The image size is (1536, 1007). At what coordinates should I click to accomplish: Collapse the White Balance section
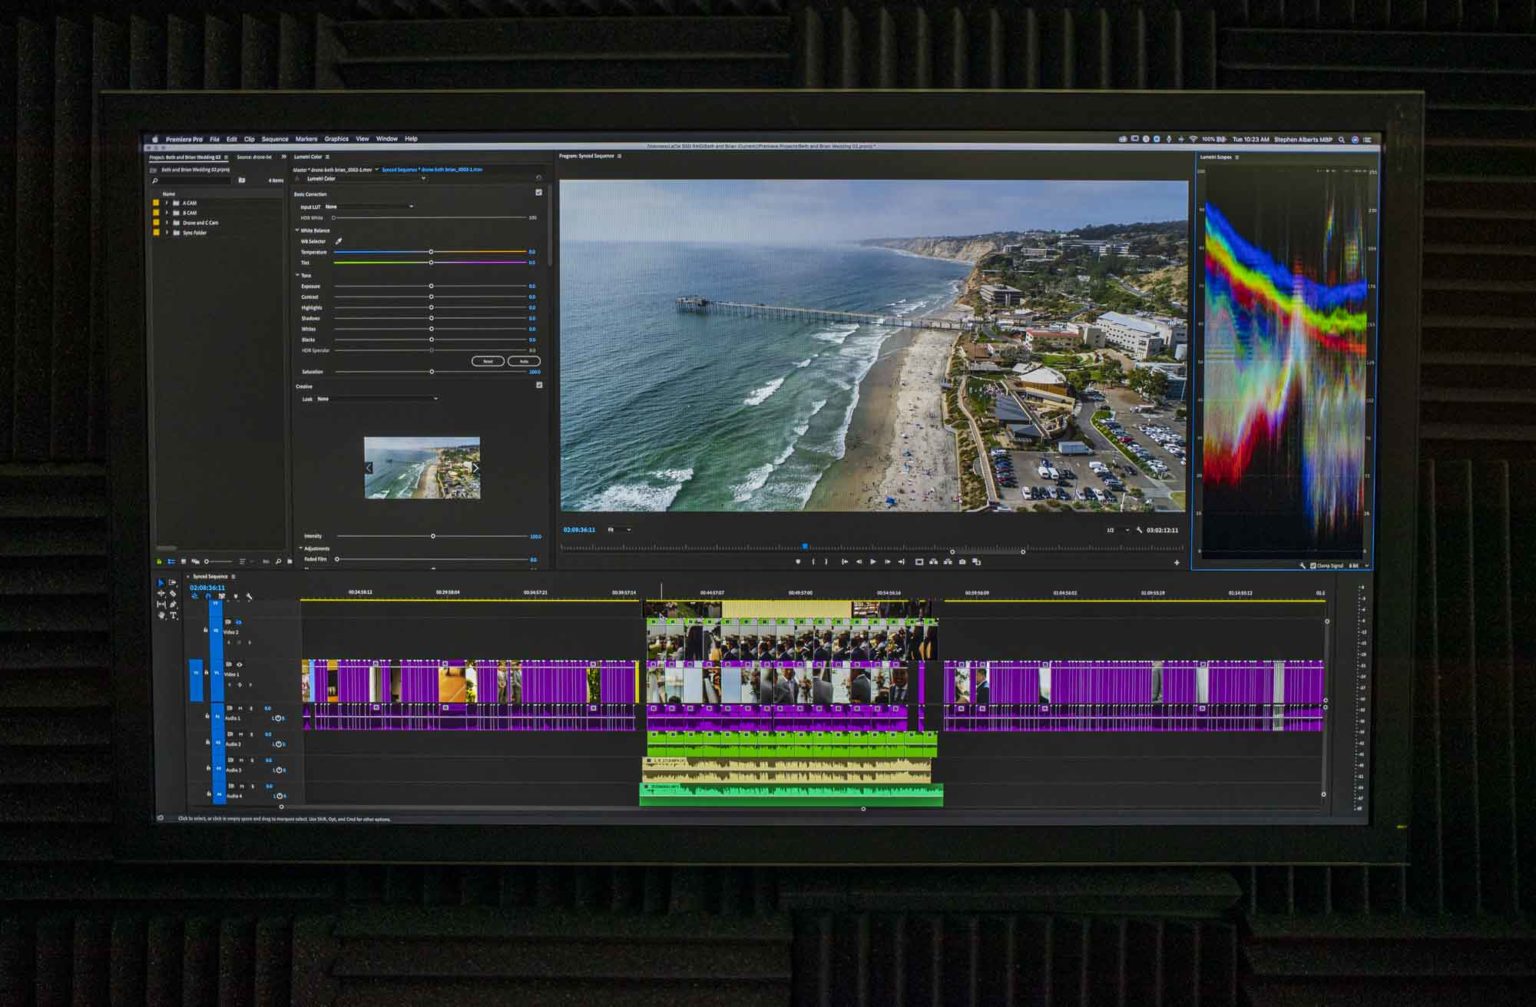[x=297, y=230]
